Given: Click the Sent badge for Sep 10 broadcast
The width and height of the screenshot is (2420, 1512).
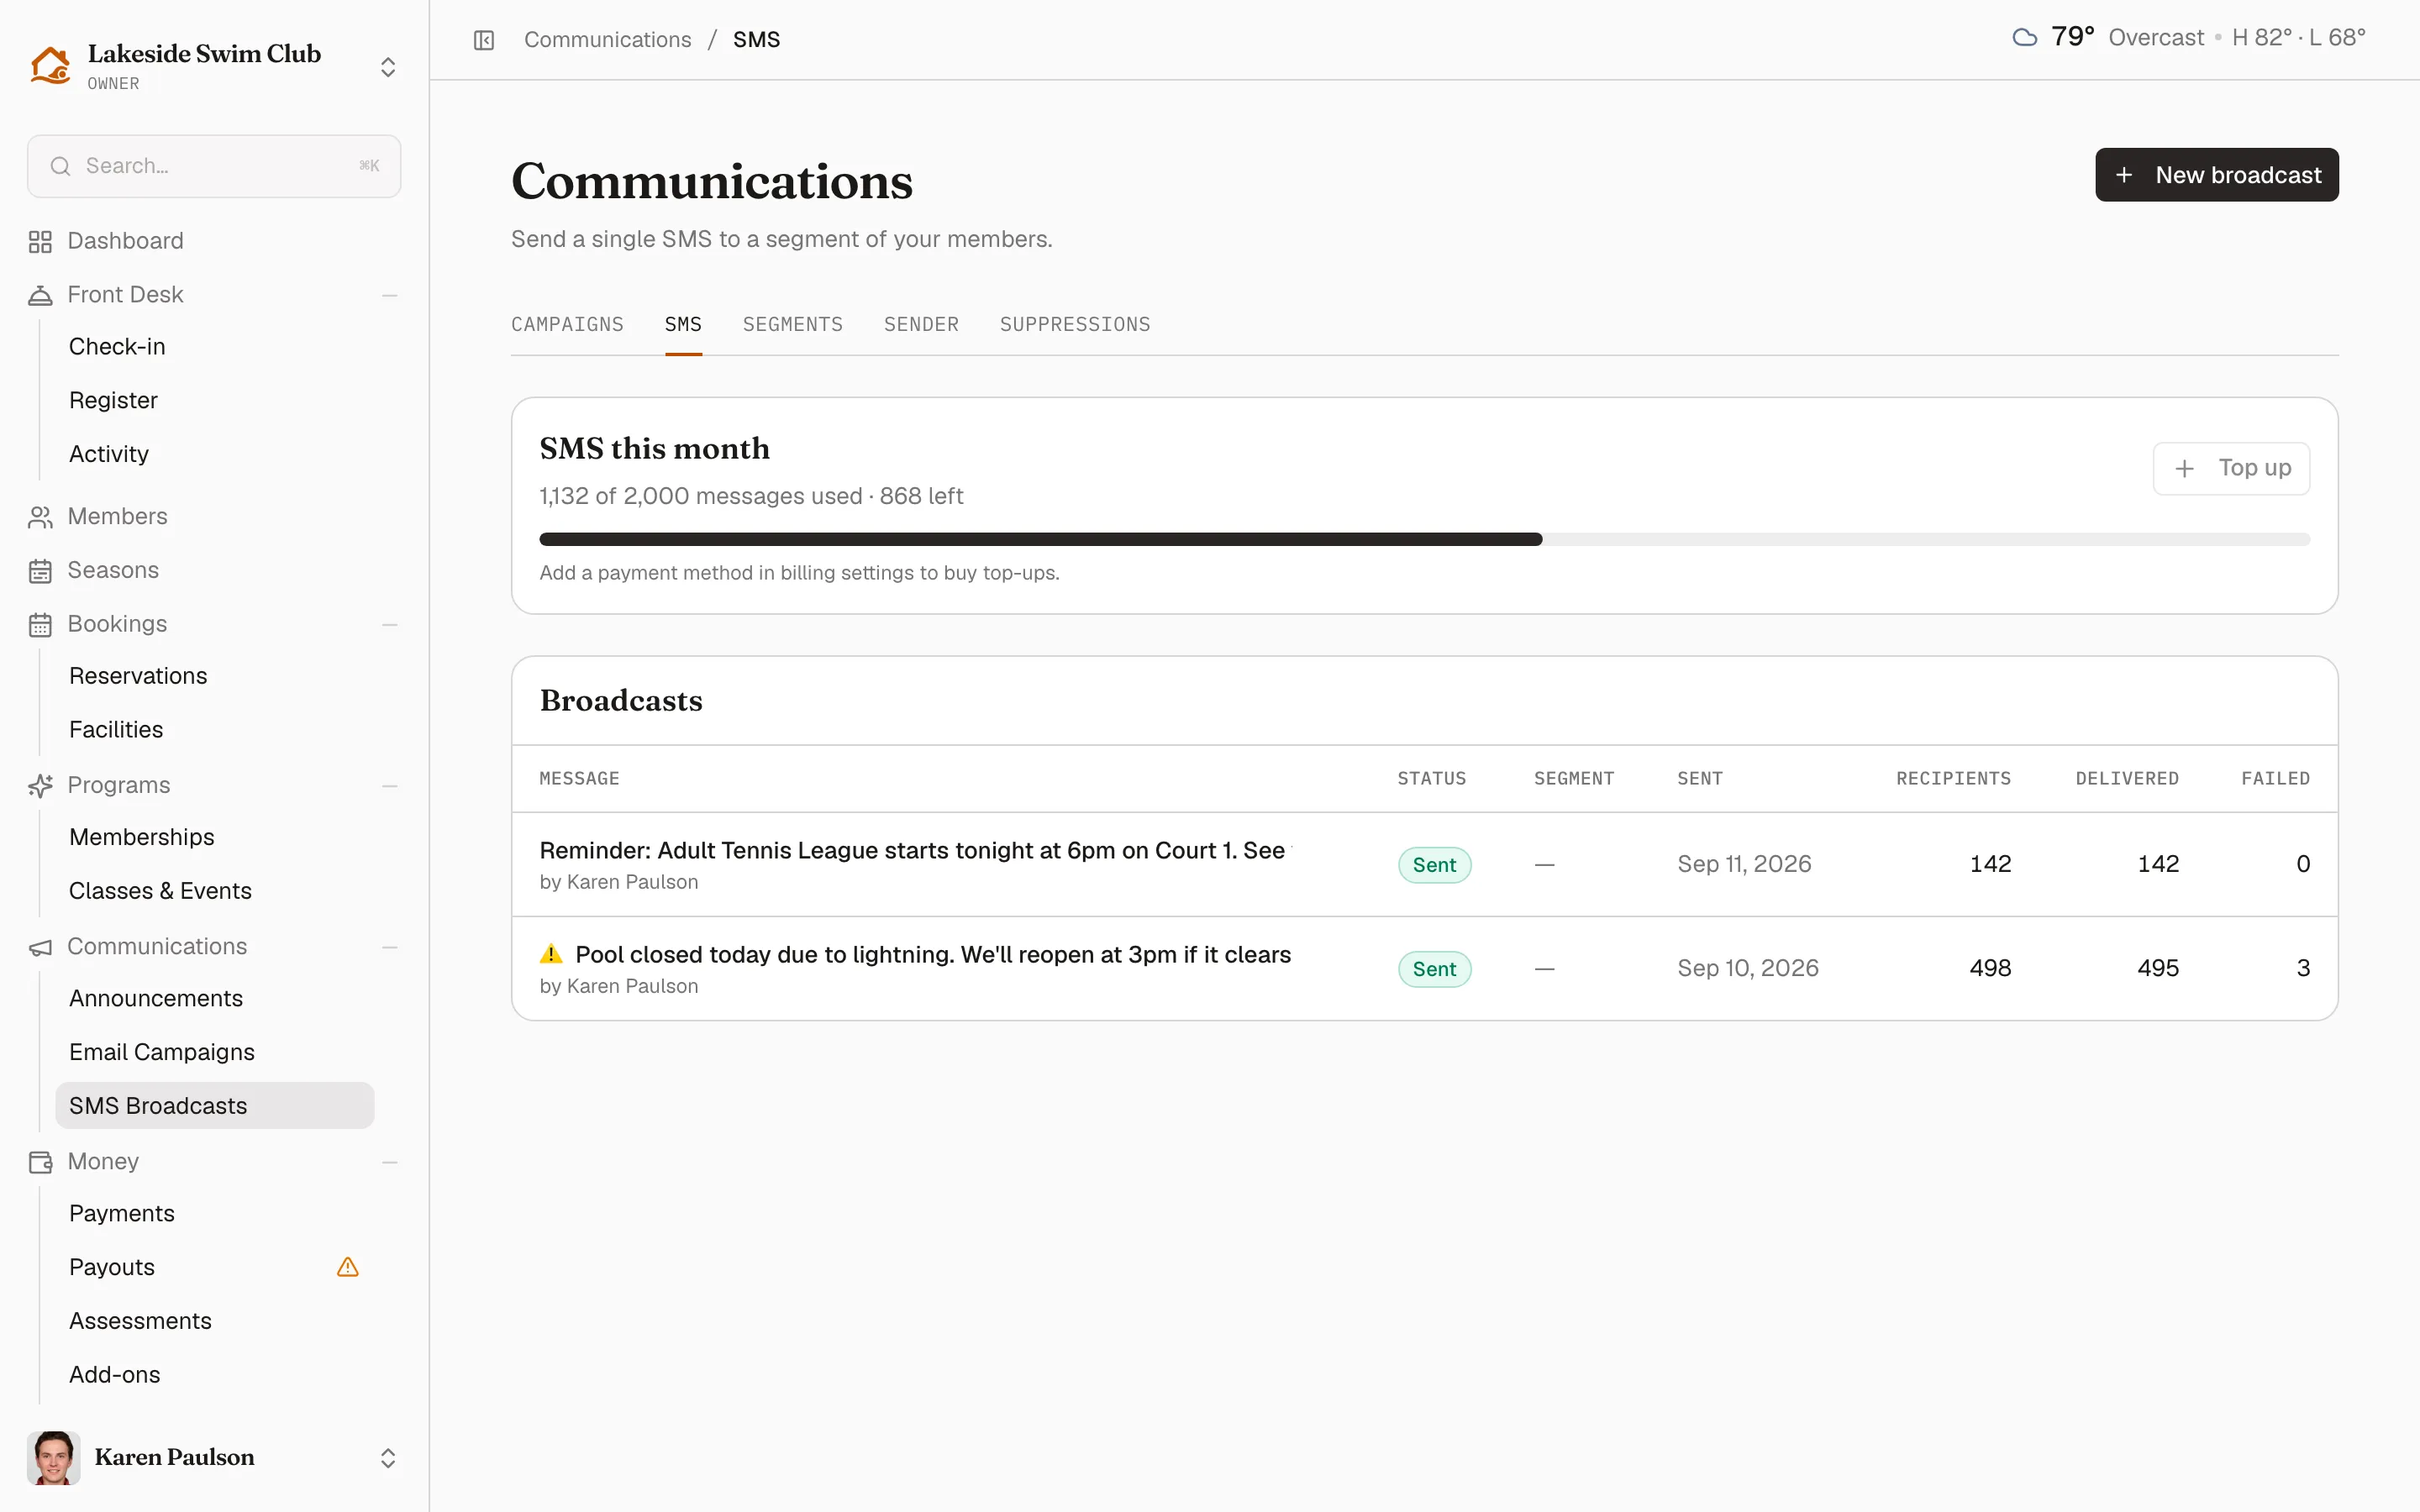Looking at the screenshot, I should coord(1434,969).
